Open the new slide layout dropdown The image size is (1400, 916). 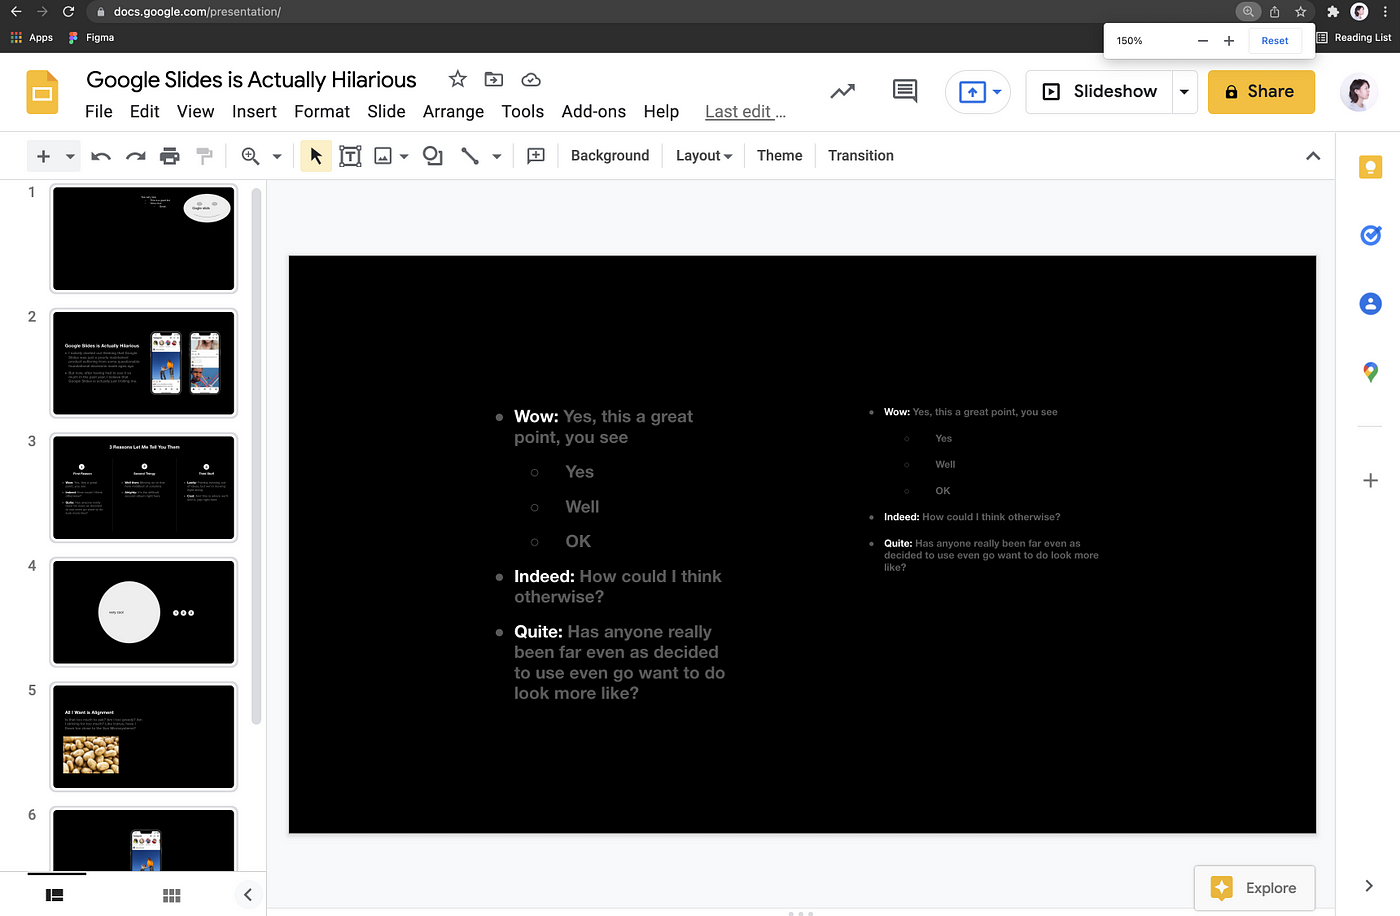[70, 157]
